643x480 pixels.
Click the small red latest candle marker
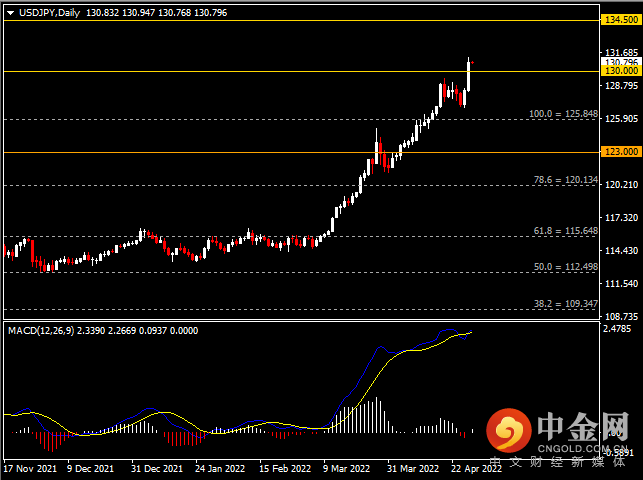click(473, 62)
